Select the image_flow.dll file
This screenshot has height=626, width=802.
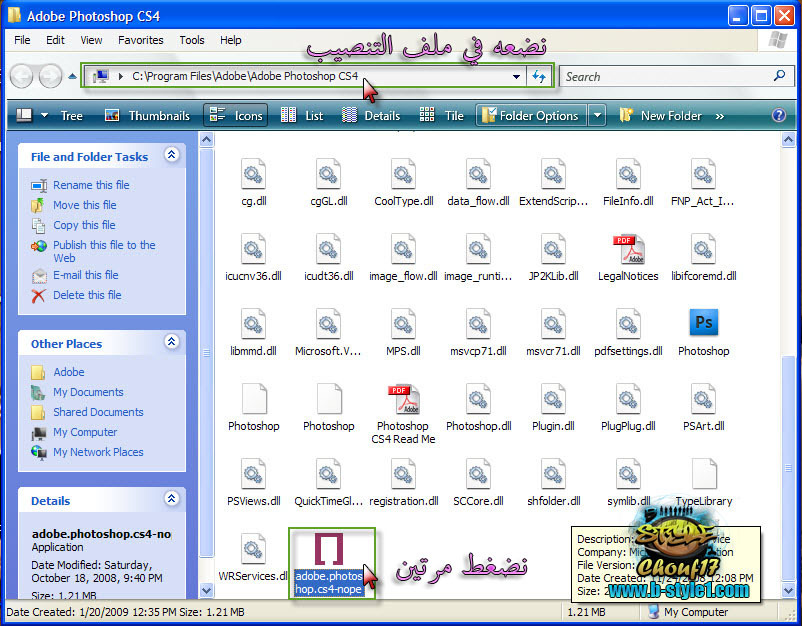click(x=404, y=258)
